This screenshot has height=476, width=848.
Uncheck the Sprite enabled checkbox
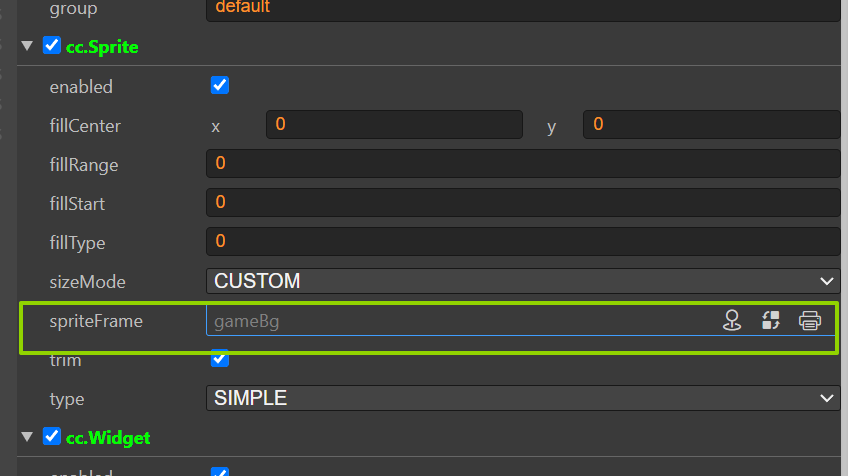point(220,85)
